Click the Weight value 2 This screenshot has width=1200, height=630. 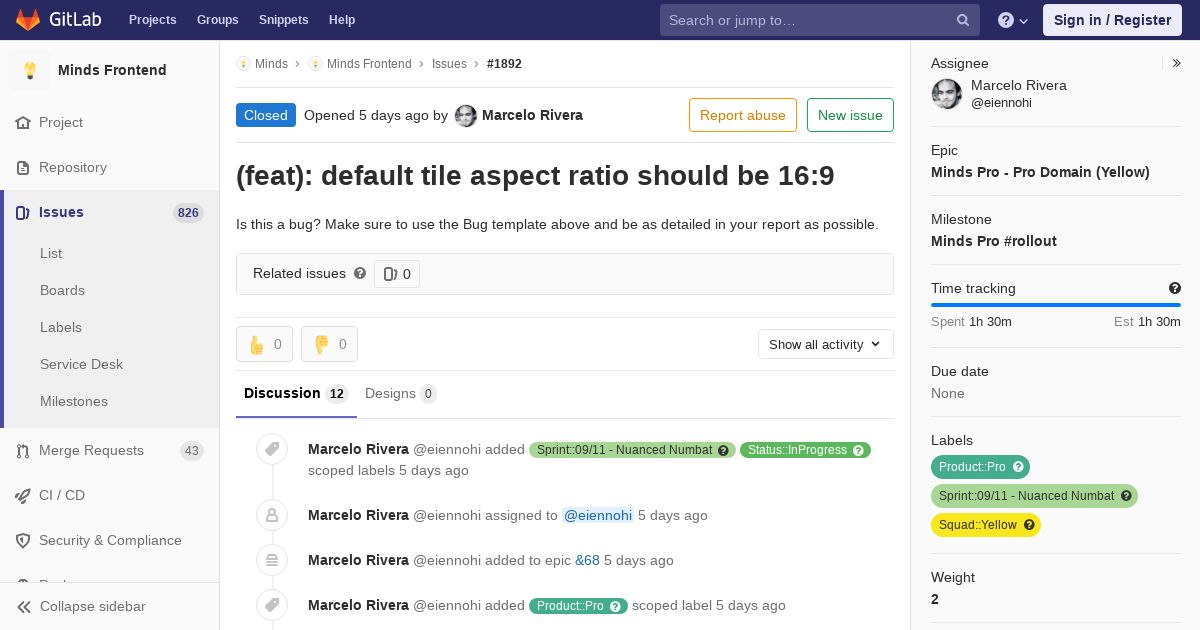935,599
